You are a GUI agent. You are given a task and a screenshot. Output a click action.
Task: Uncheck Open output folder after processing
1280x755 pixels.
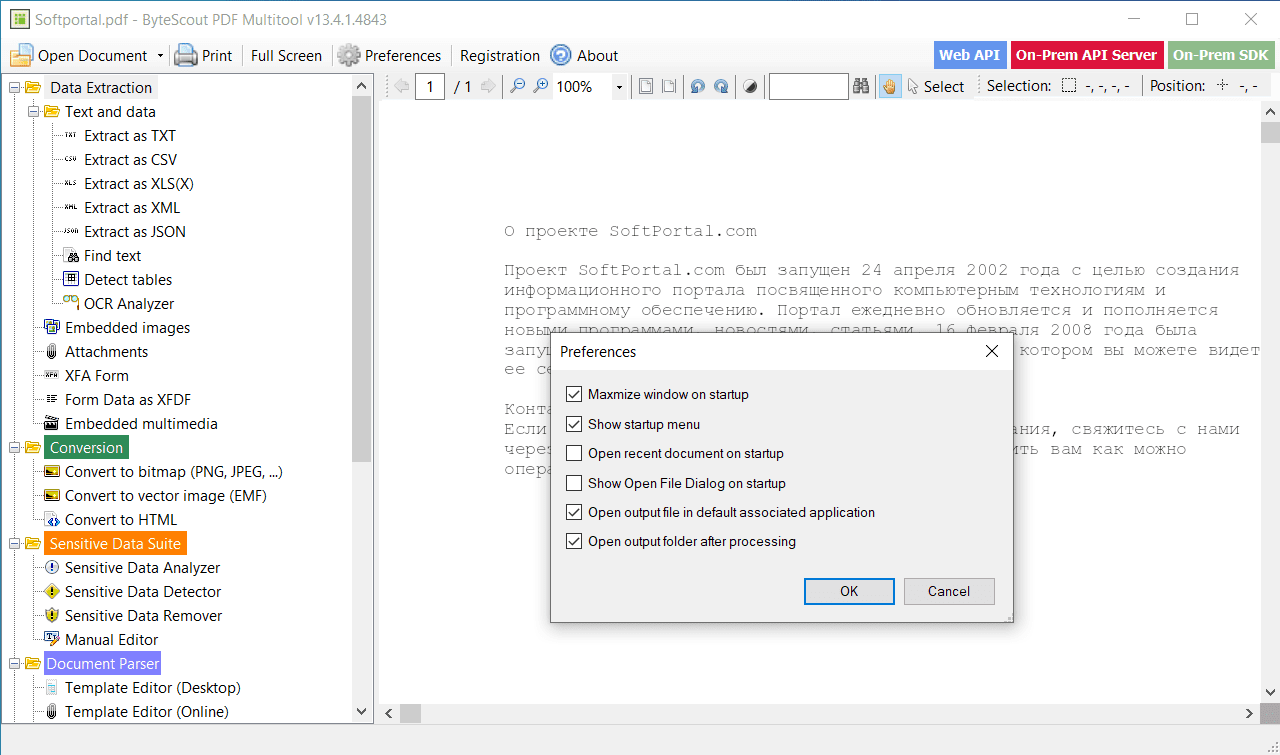point(574,541)
